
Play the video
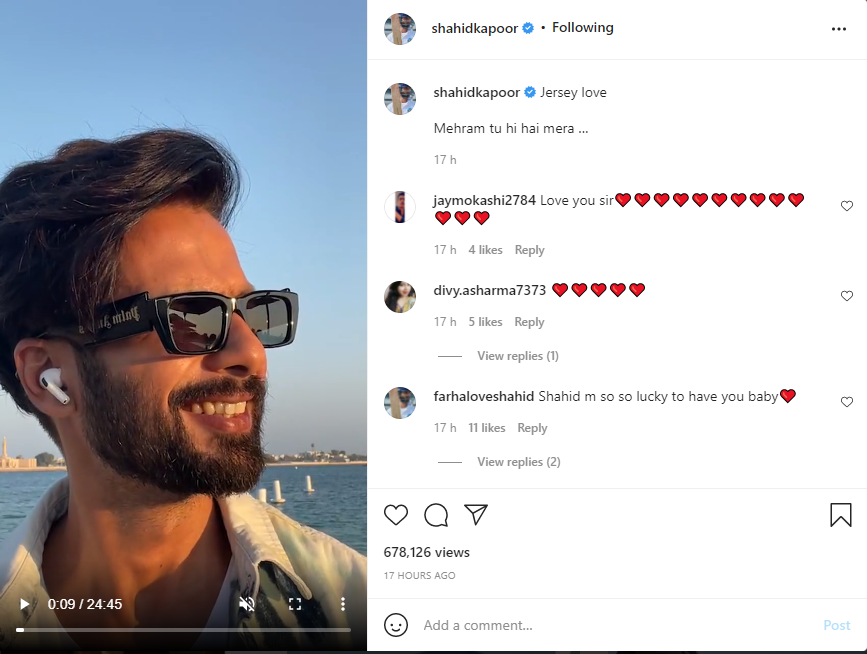25,604
